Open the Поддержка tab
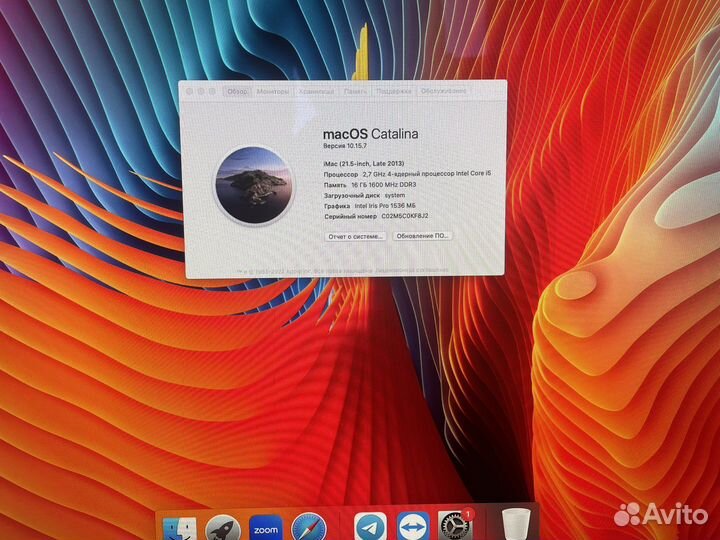Viewport: 720px width, 540px height. coord(394,91)
